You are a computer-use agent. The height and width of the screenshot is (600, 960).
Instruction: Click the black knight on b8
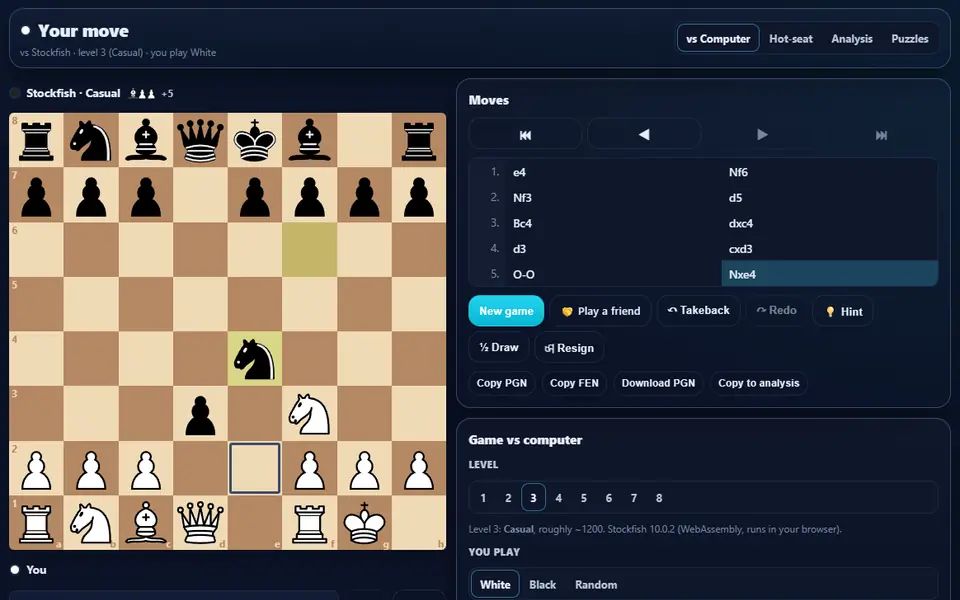click(91, 140)
